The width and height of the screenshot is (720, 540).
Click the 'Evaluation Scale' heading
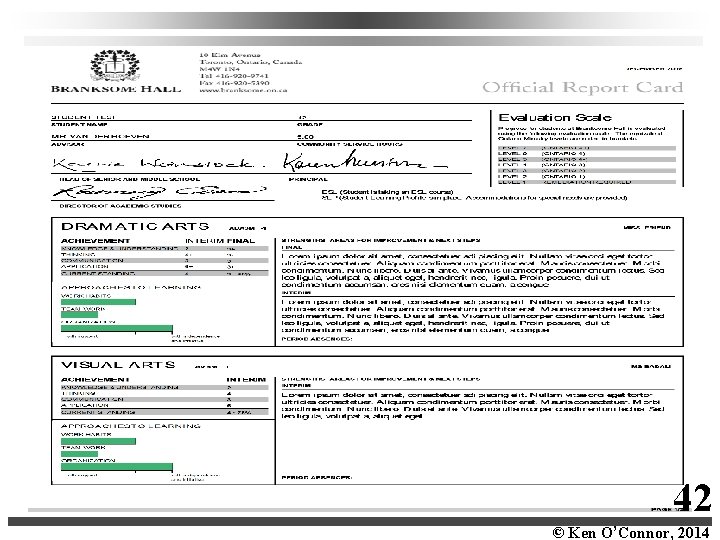555,118
